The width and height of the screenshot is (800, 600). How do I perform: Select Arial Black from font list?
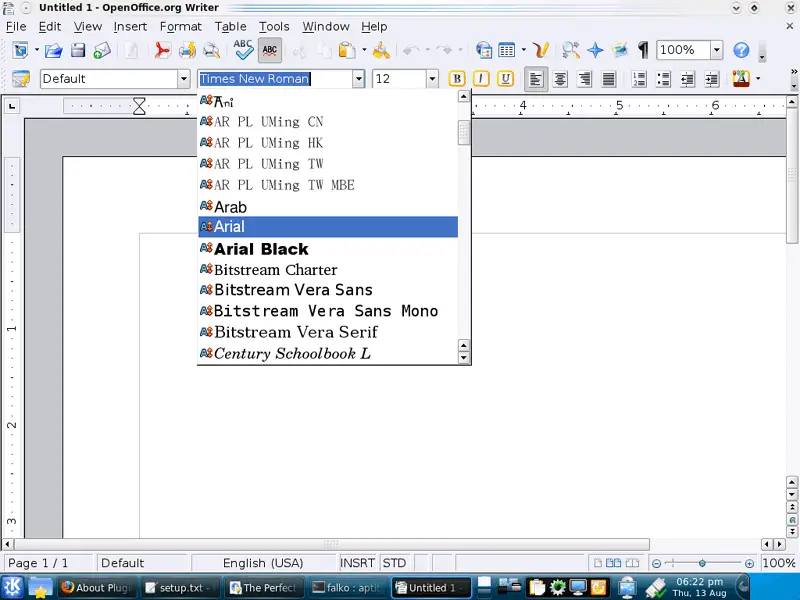pos(328,248)
